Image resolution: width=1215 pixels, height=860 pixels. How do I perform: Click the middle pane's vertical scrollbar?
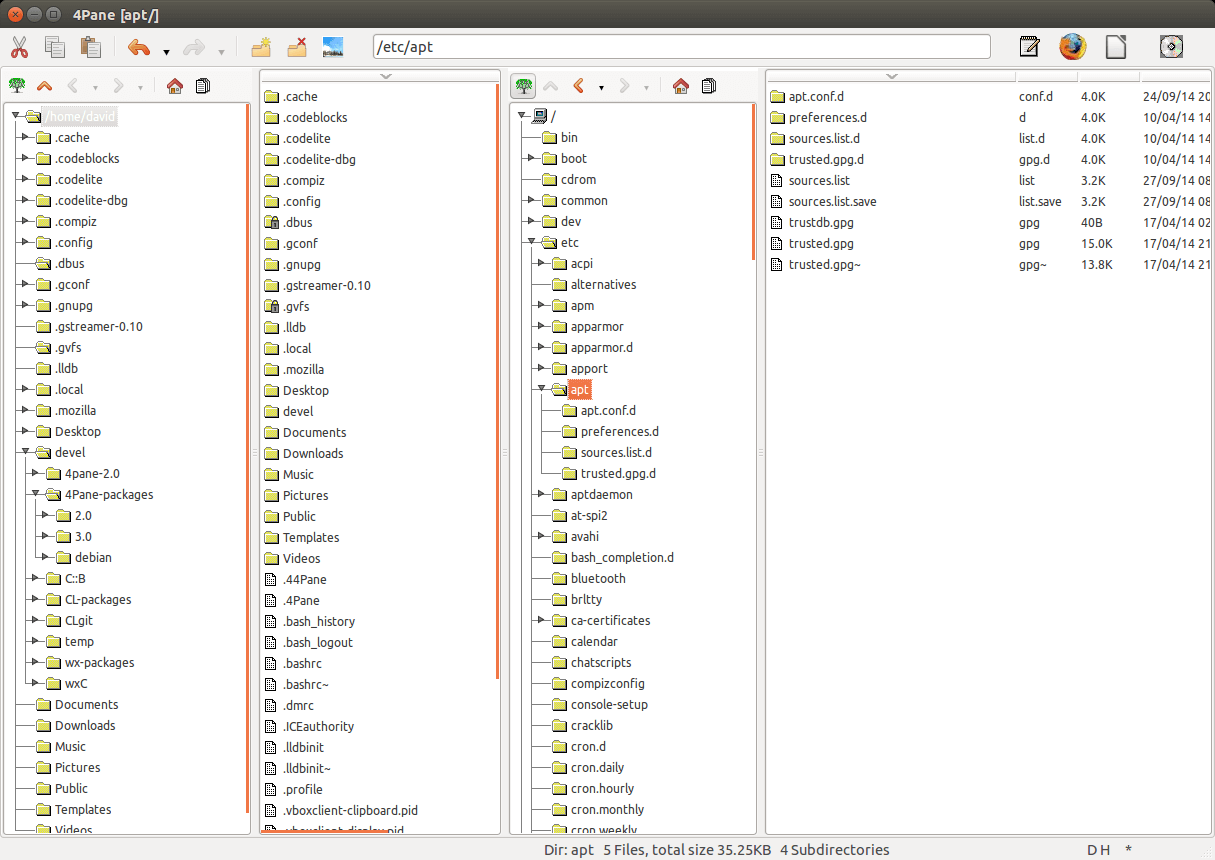click(497, 400)
